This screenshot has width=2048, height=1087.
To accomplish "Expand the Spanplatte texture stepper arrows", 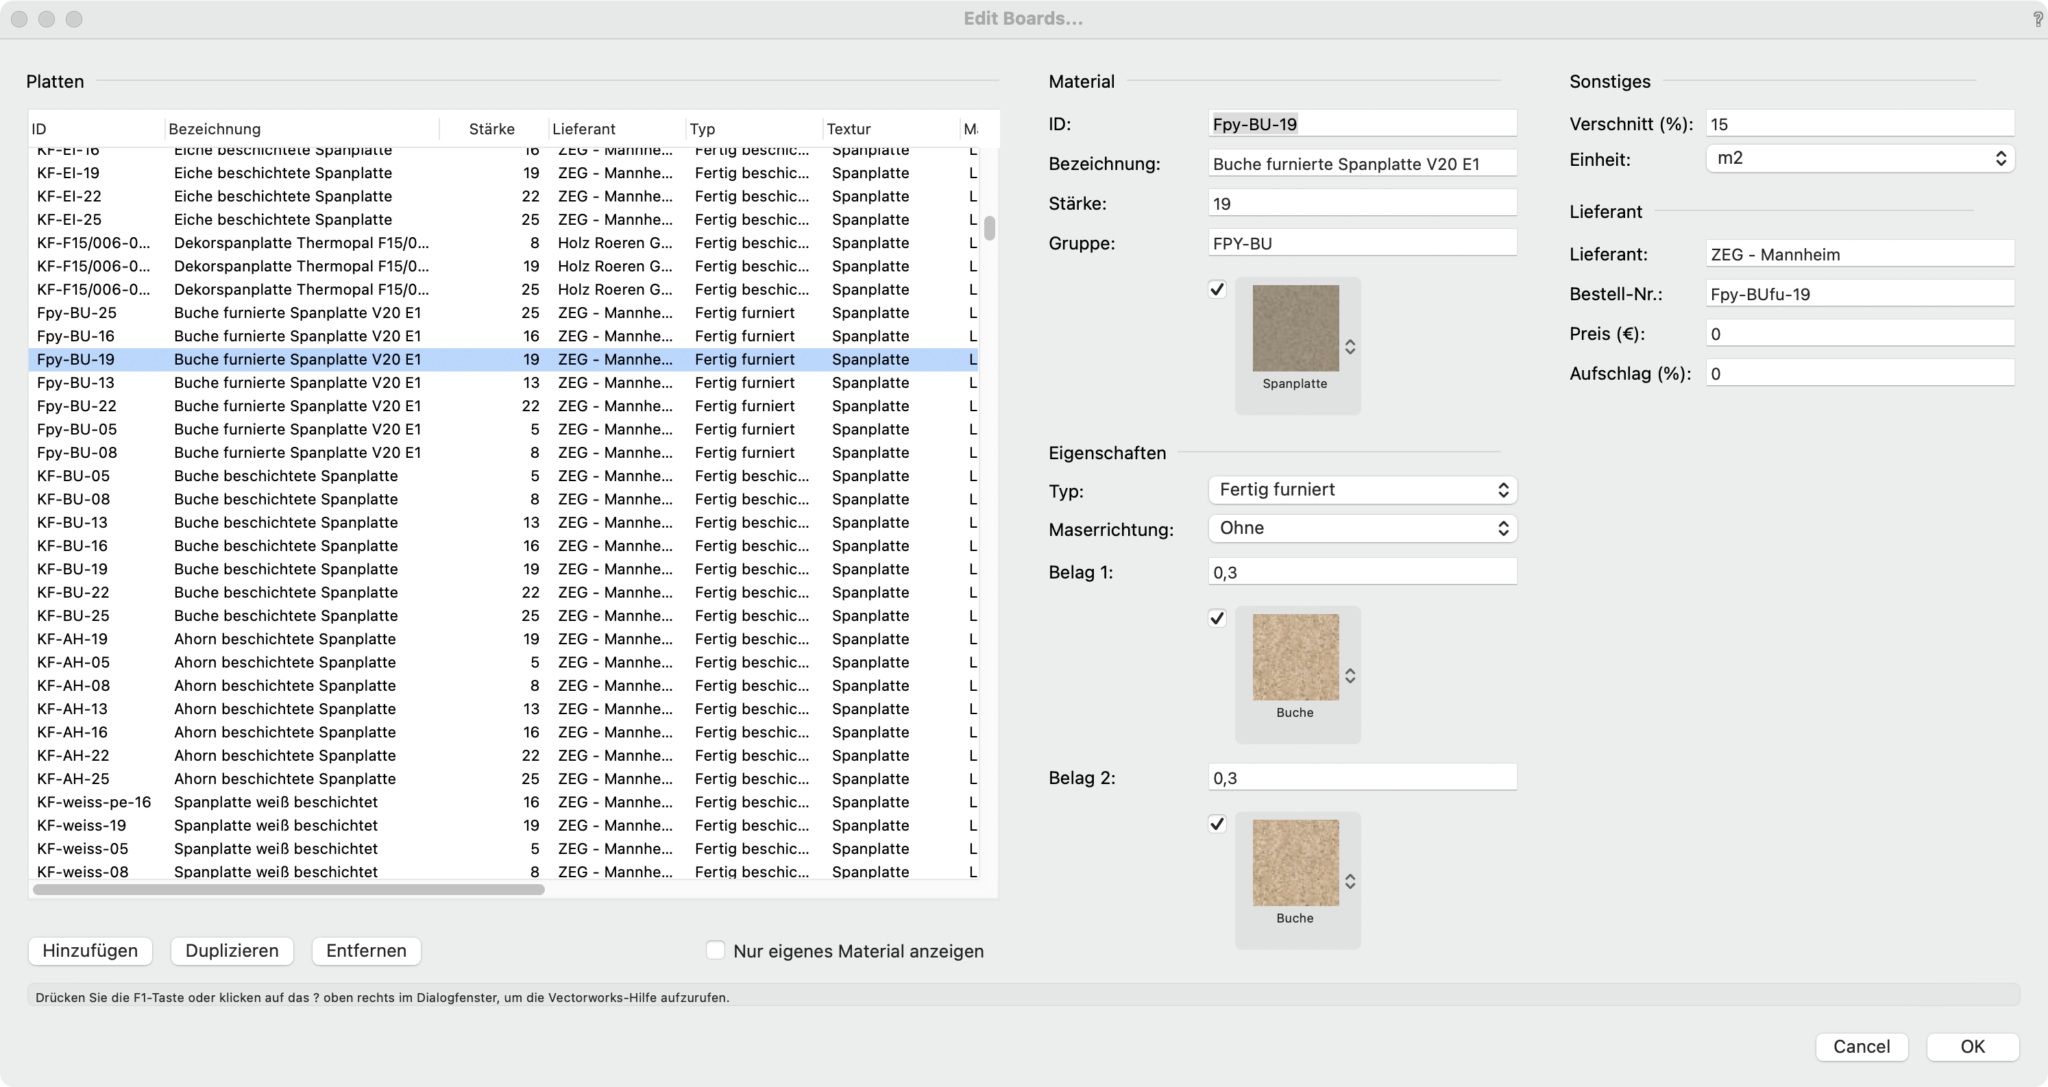I will (x=1350, y=347).
